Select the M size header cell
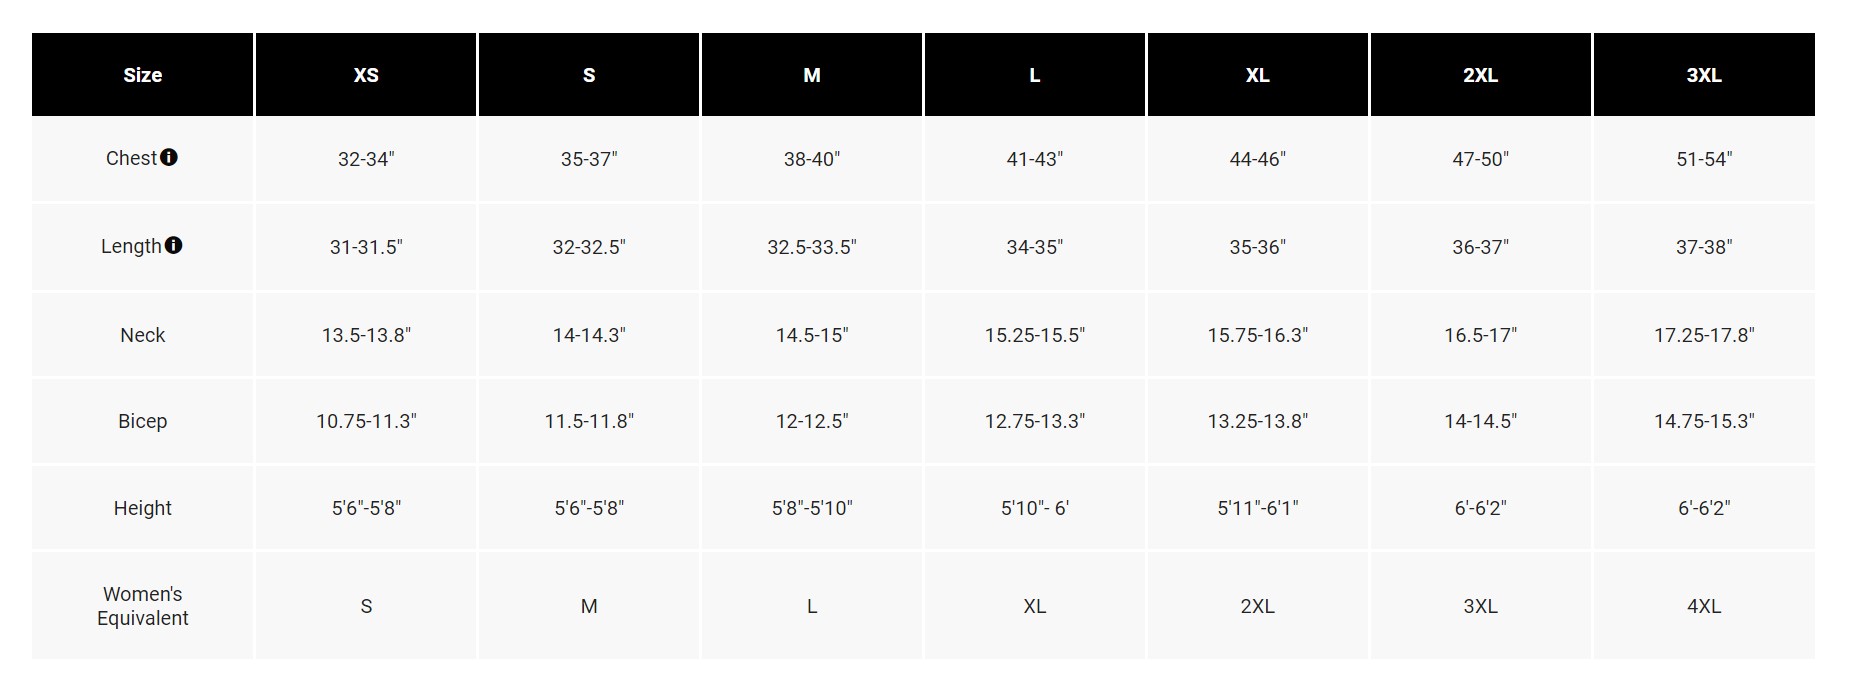 click(x=812, y=75)
